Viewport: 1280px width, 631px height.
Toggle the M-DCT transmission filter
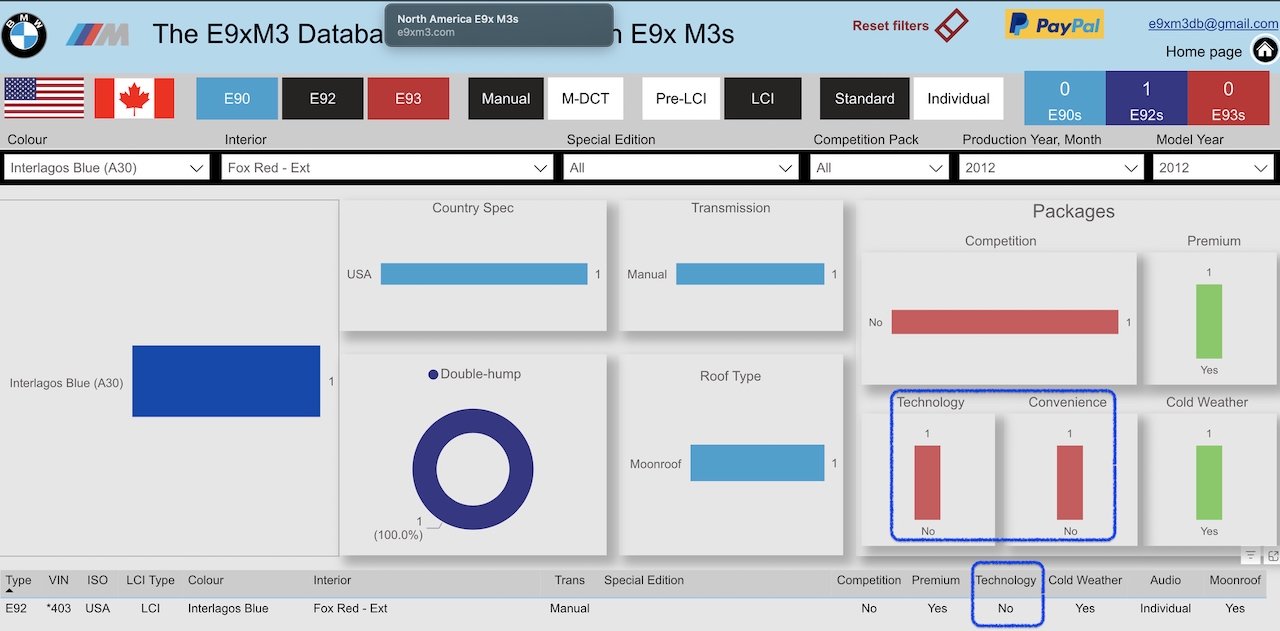pyautogui.click(x=585, y=98)
